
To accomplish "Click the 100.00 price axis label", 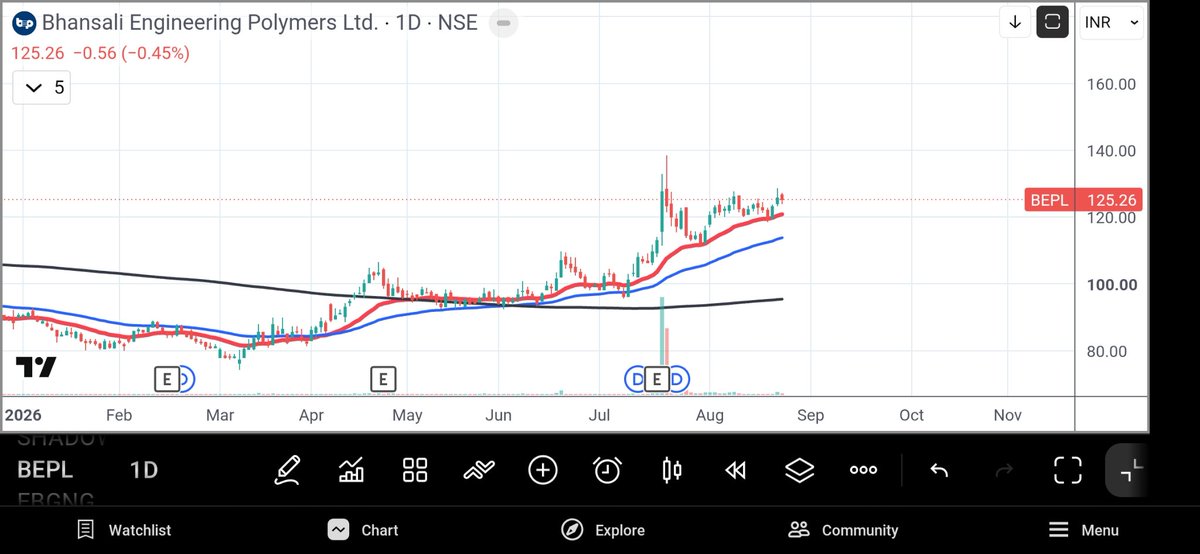I will point(1111,284).
